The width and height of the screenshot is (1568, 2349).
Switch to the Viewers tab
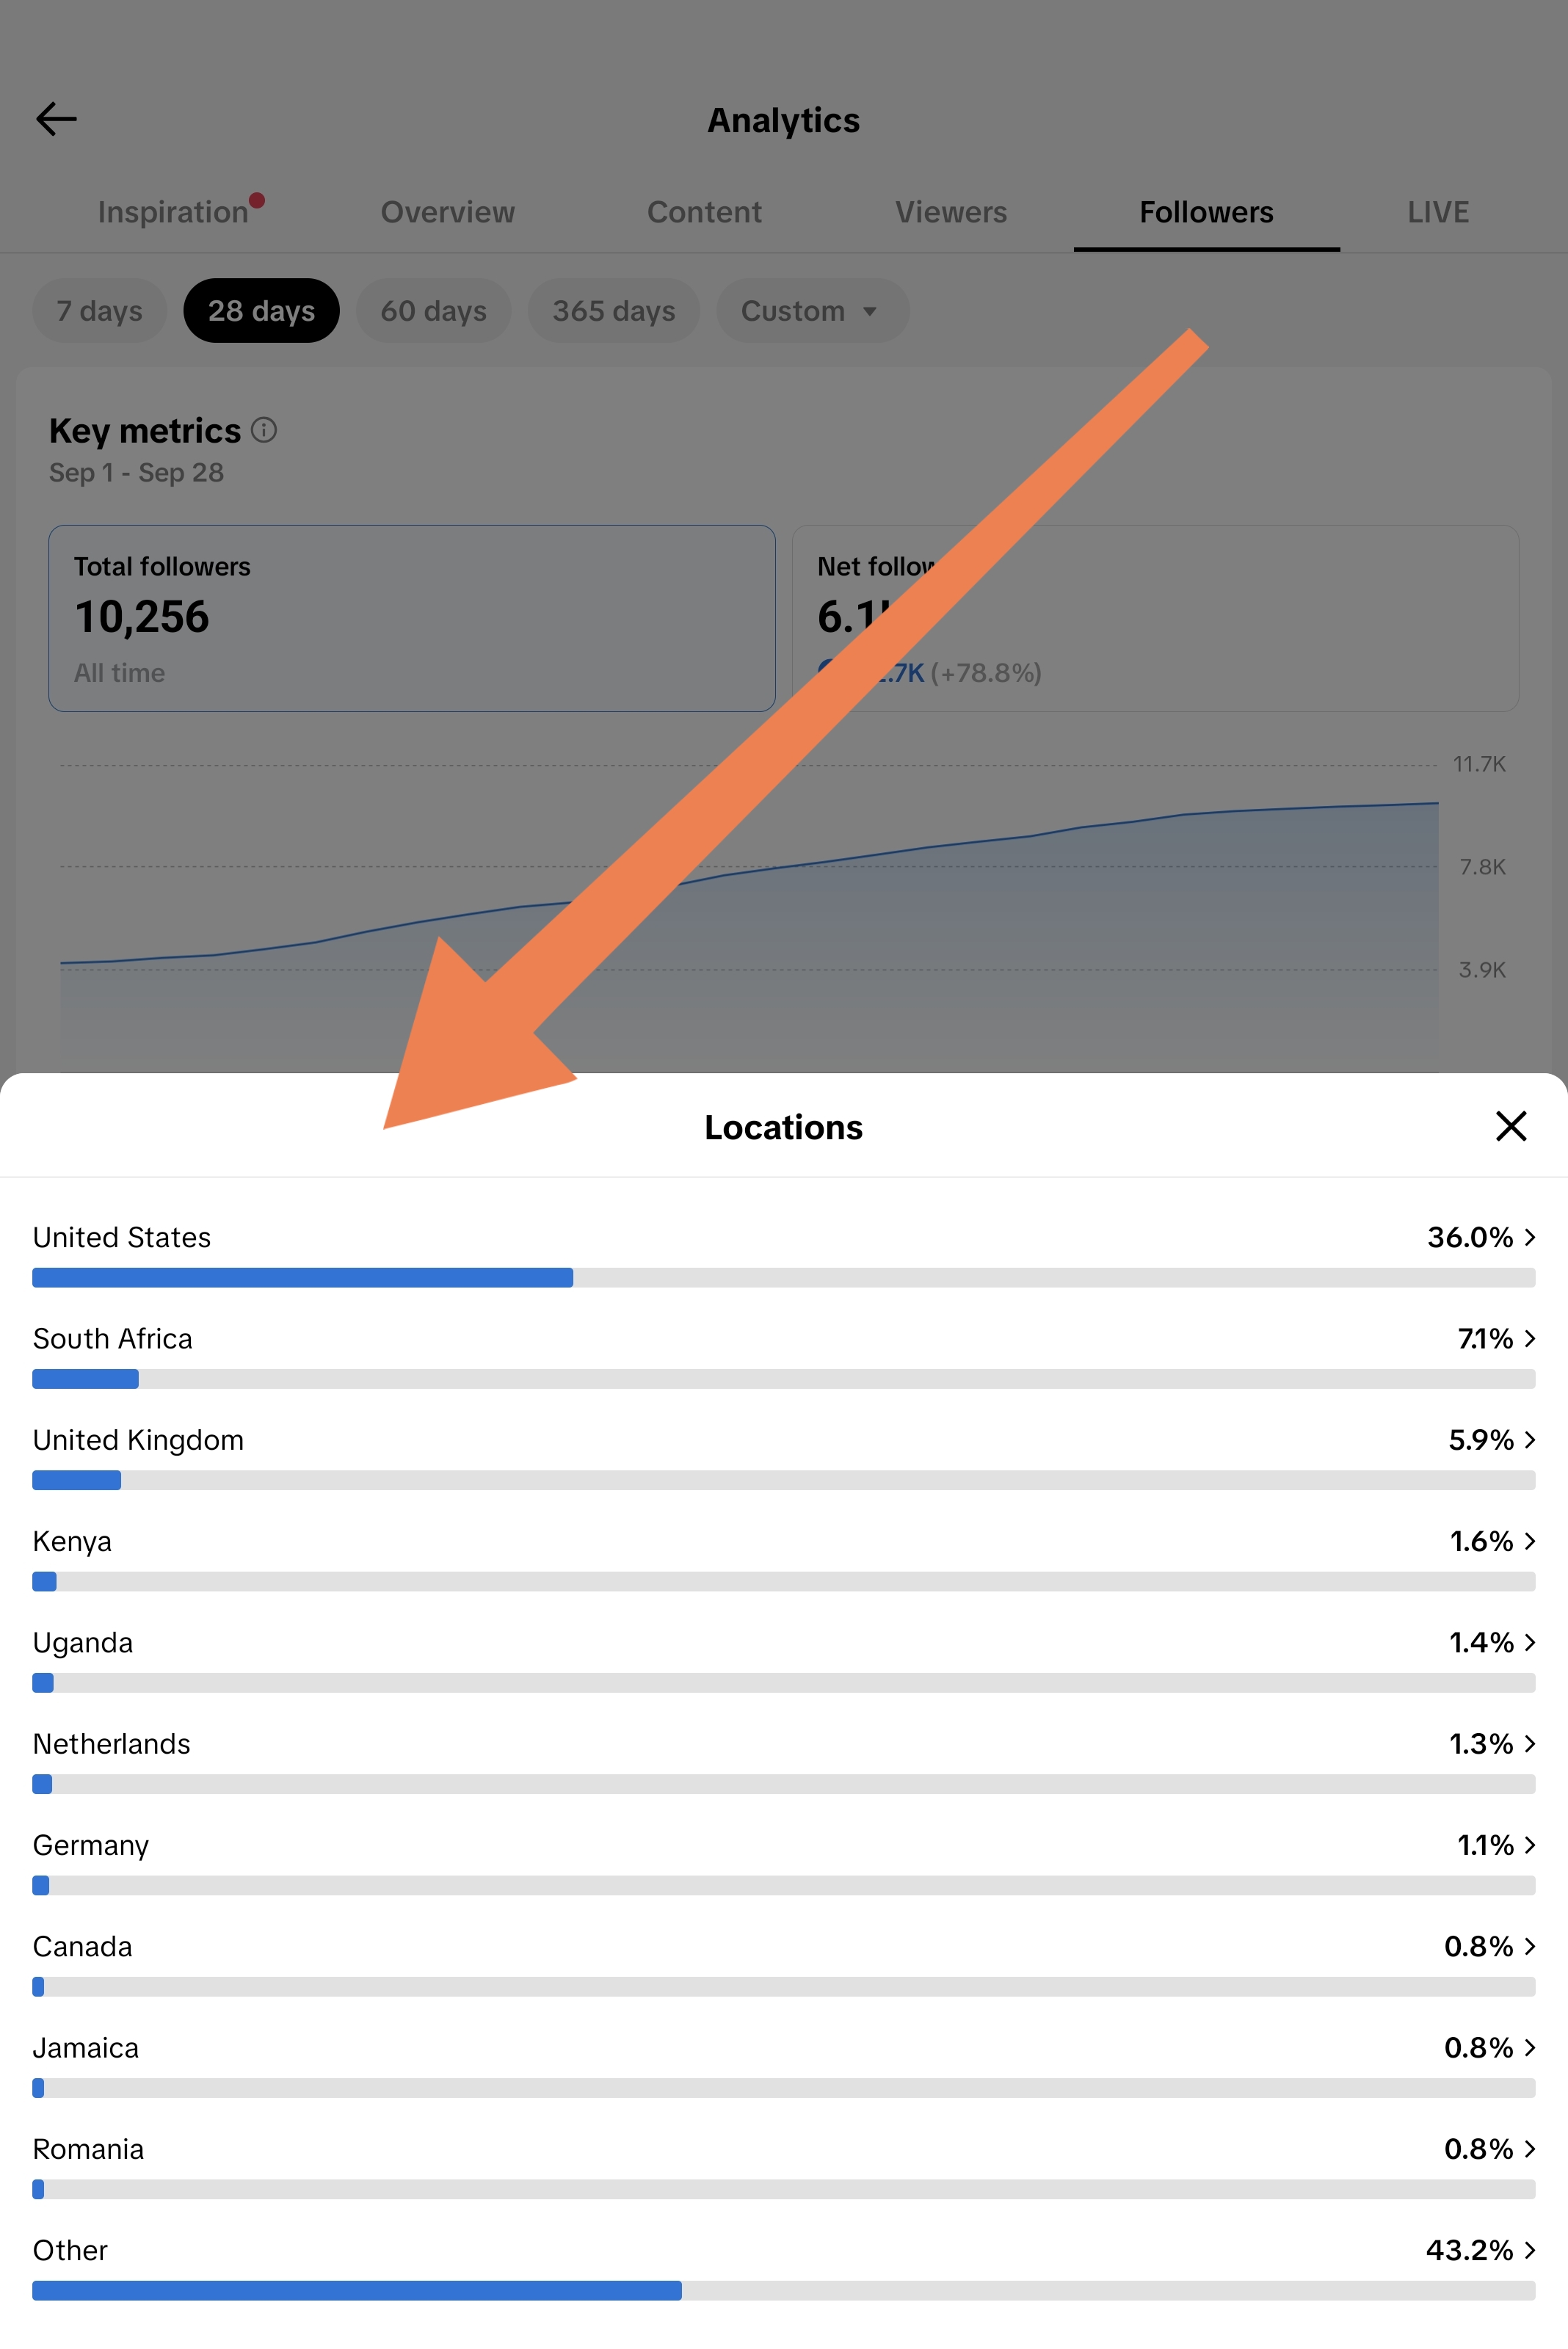coord(950,212)
